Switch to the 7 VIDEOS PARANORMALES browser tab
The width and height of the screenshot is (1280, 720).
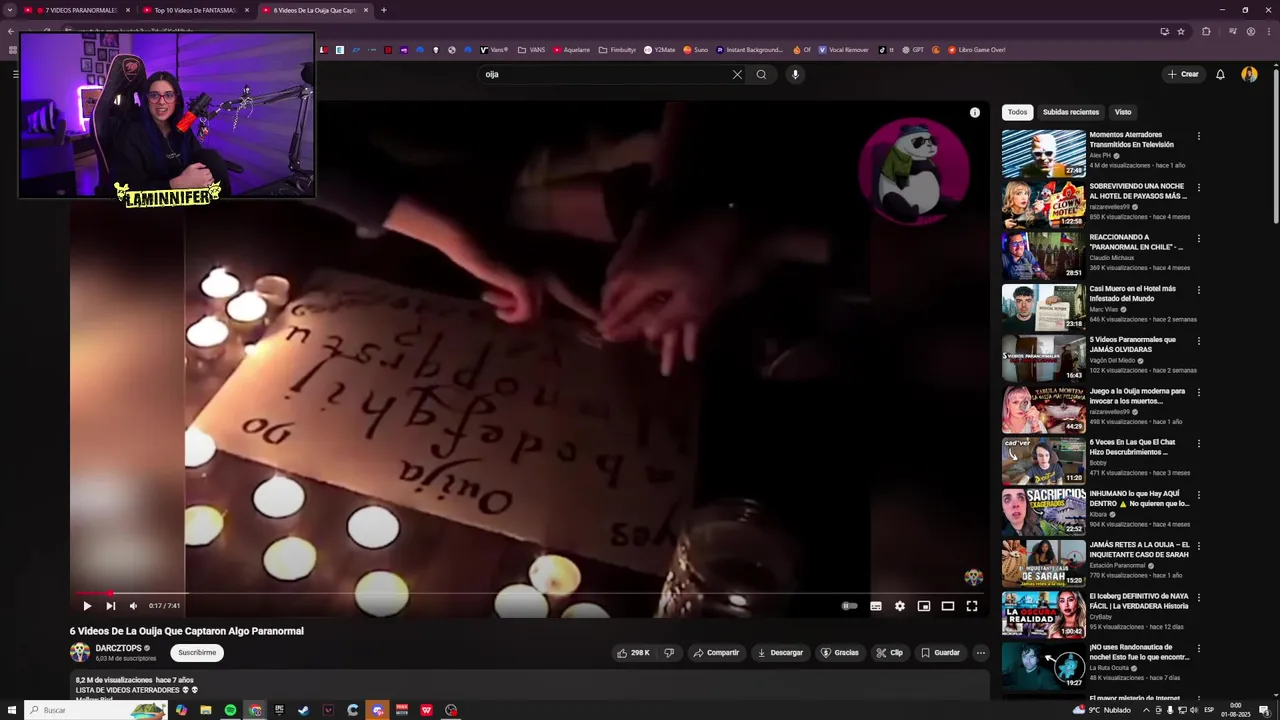click(x=78, y=10)
